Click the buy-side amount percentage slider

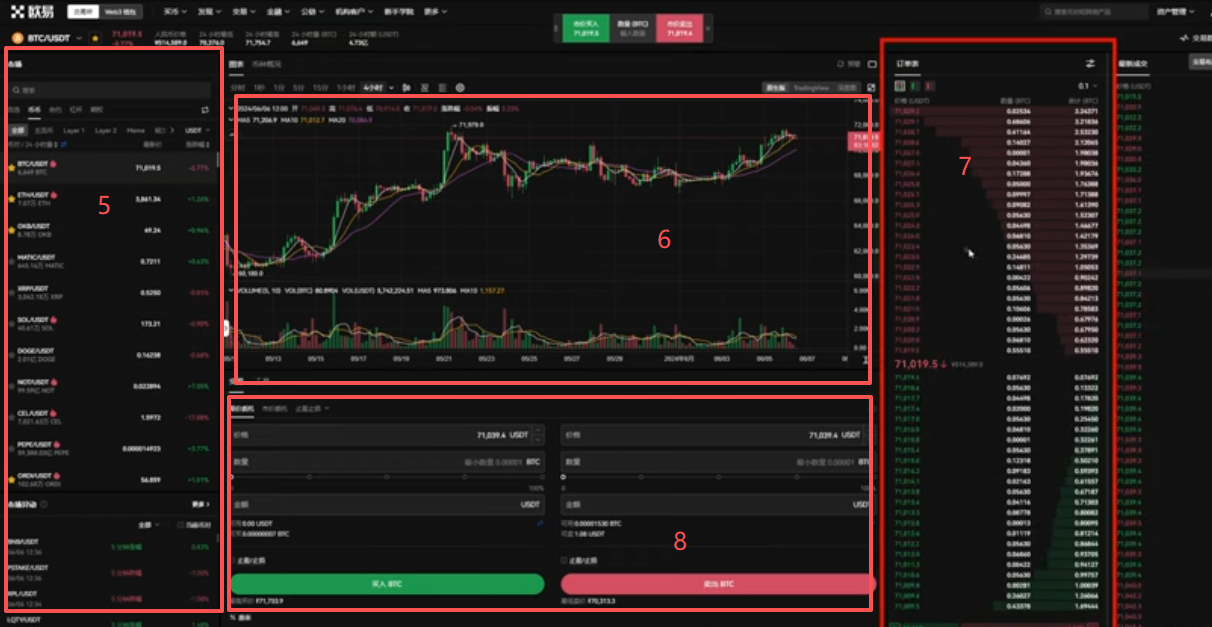387,478
